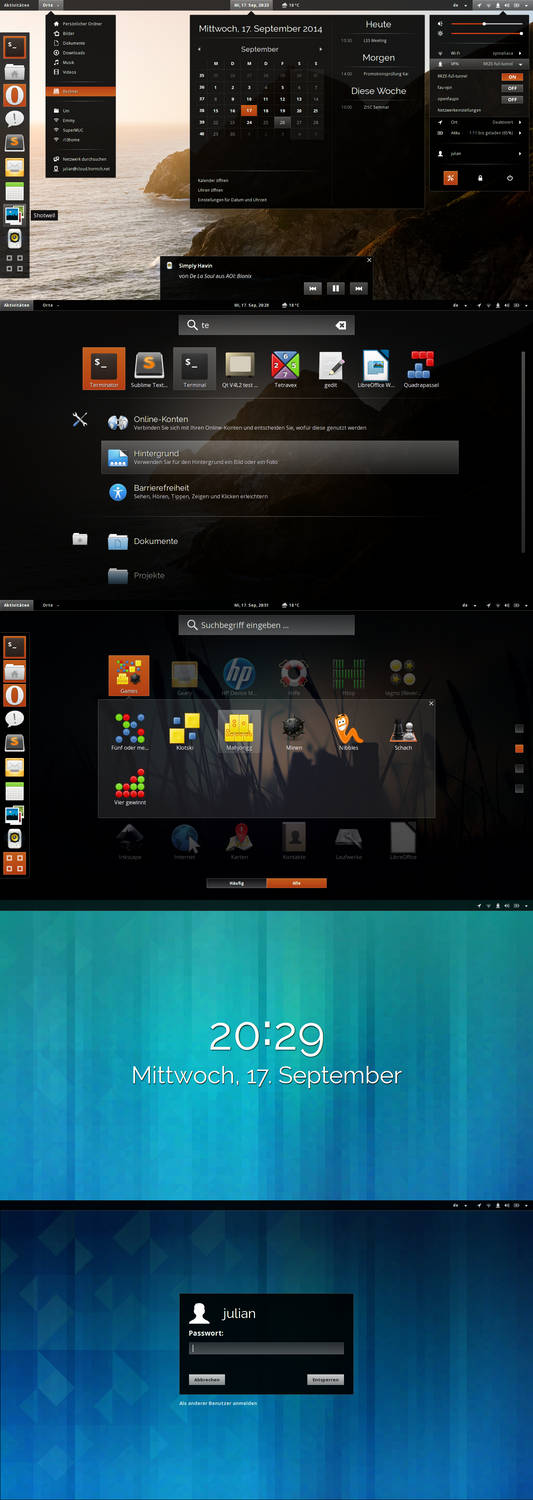This screenshot has height=1500, width=533.
Task: Open Persönlicher Ordner in Orte menu
Action: coord(81,23)
